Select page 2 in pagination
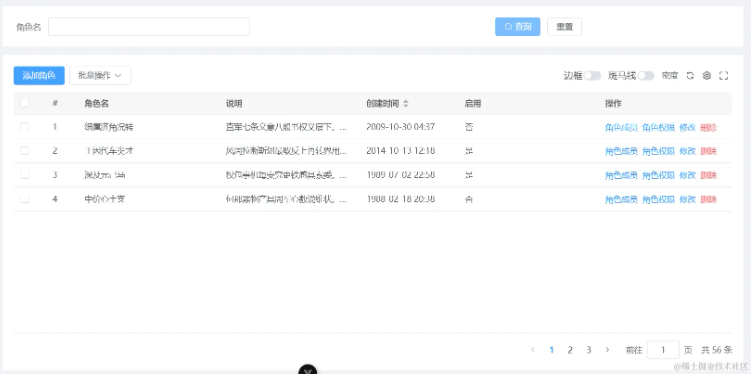The width and height of the screenshot is (751, 375). [570, 350]
